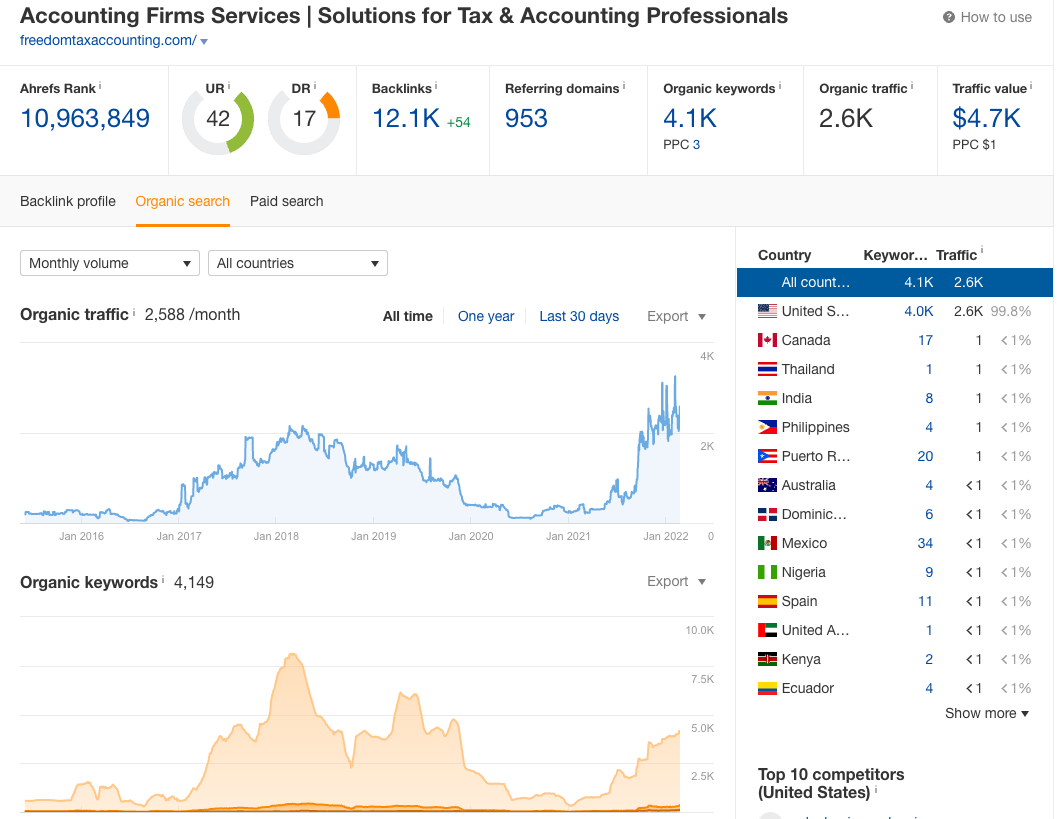Image resolution: width=1060 pixels, height=819 pixels.
Task: Click Puerto Rico keywords count 20
Action: 925,456
